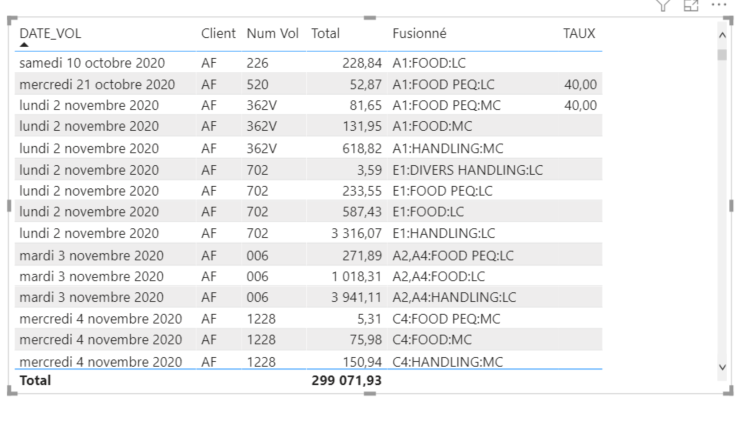Click the DATE_VOL ascending sort arrow
This screenshot has width=751, height=432.
click(x=24, y=45)
